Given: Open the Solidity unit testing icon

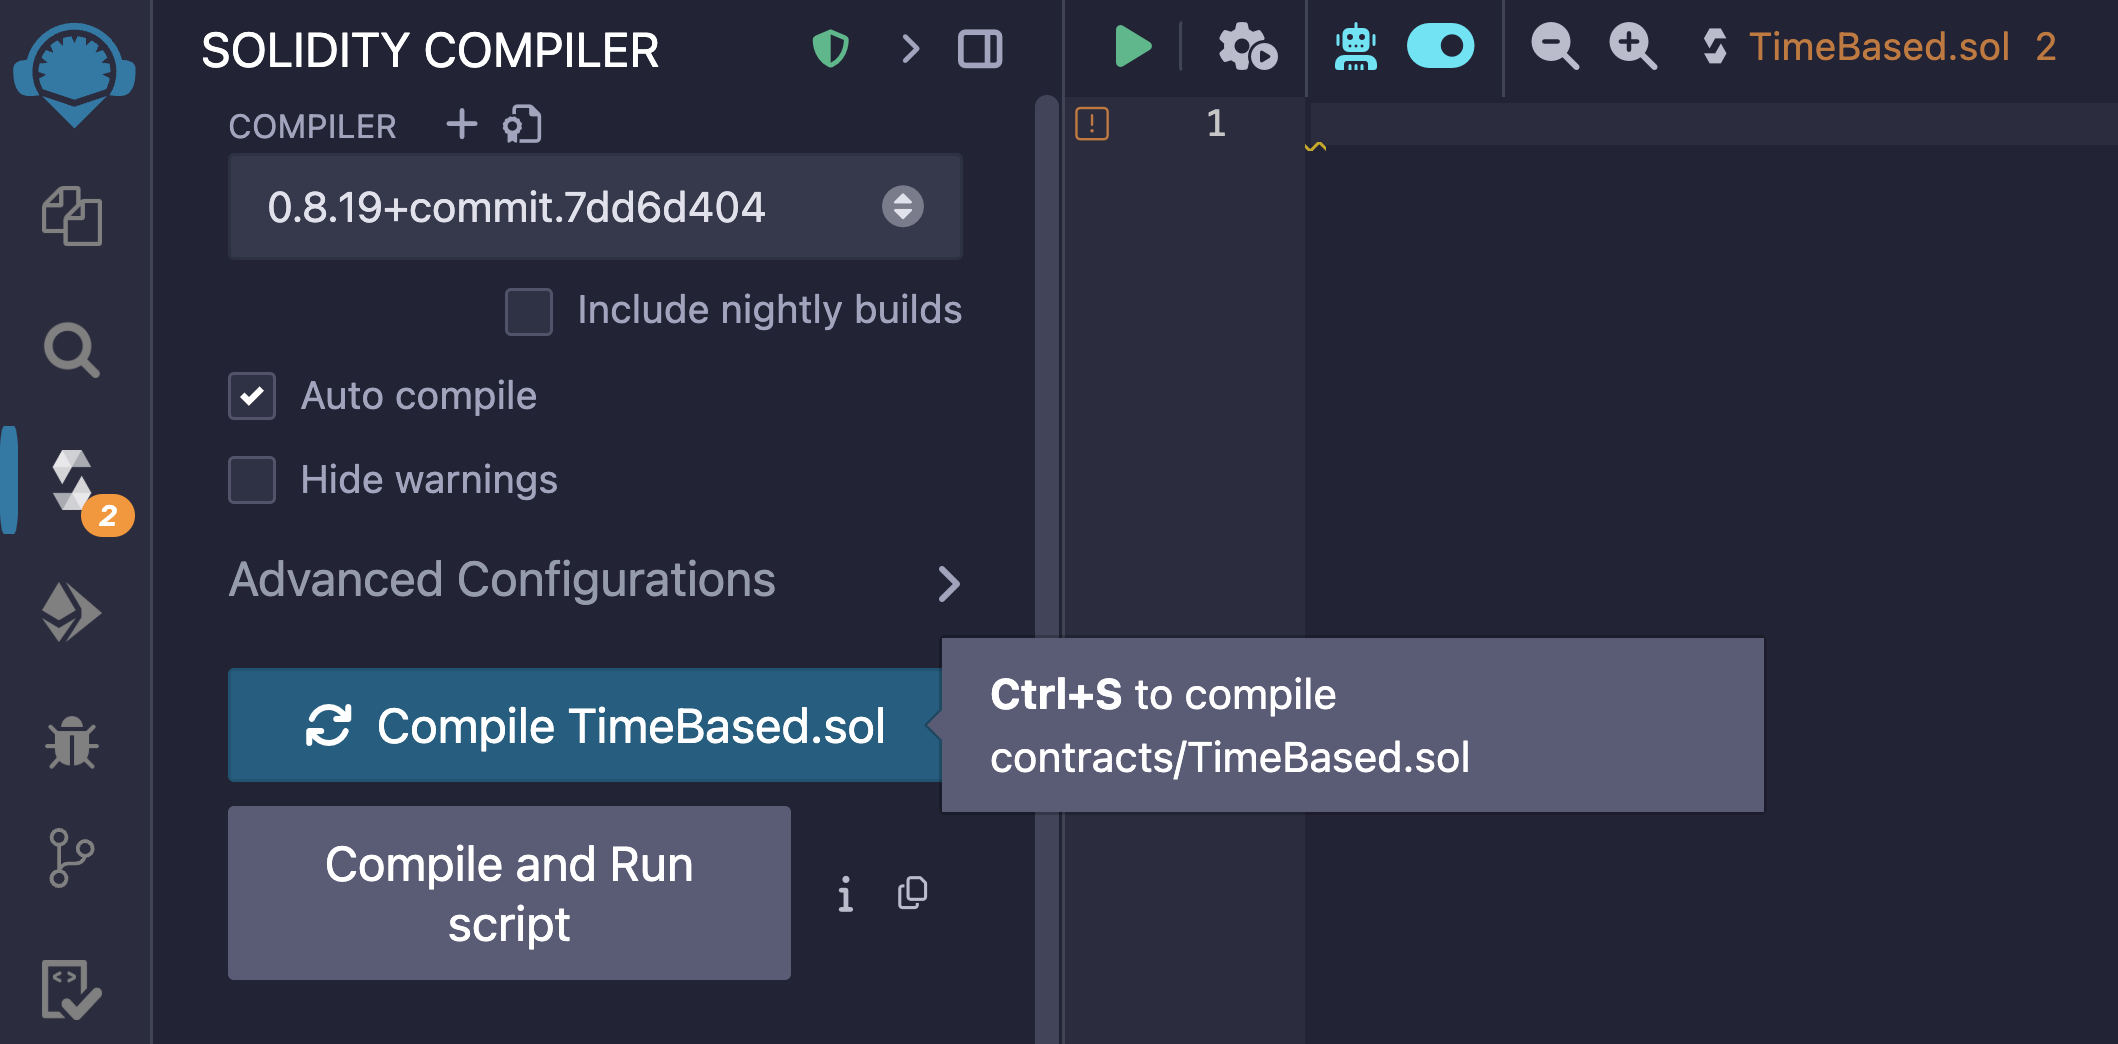Looking at the screenshot, I should pos(72,990).
